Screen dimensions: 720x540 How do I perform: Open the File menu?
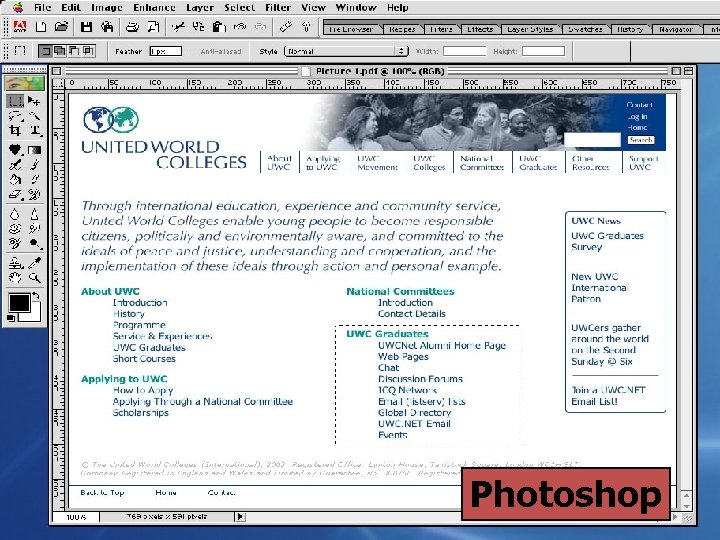43,7
